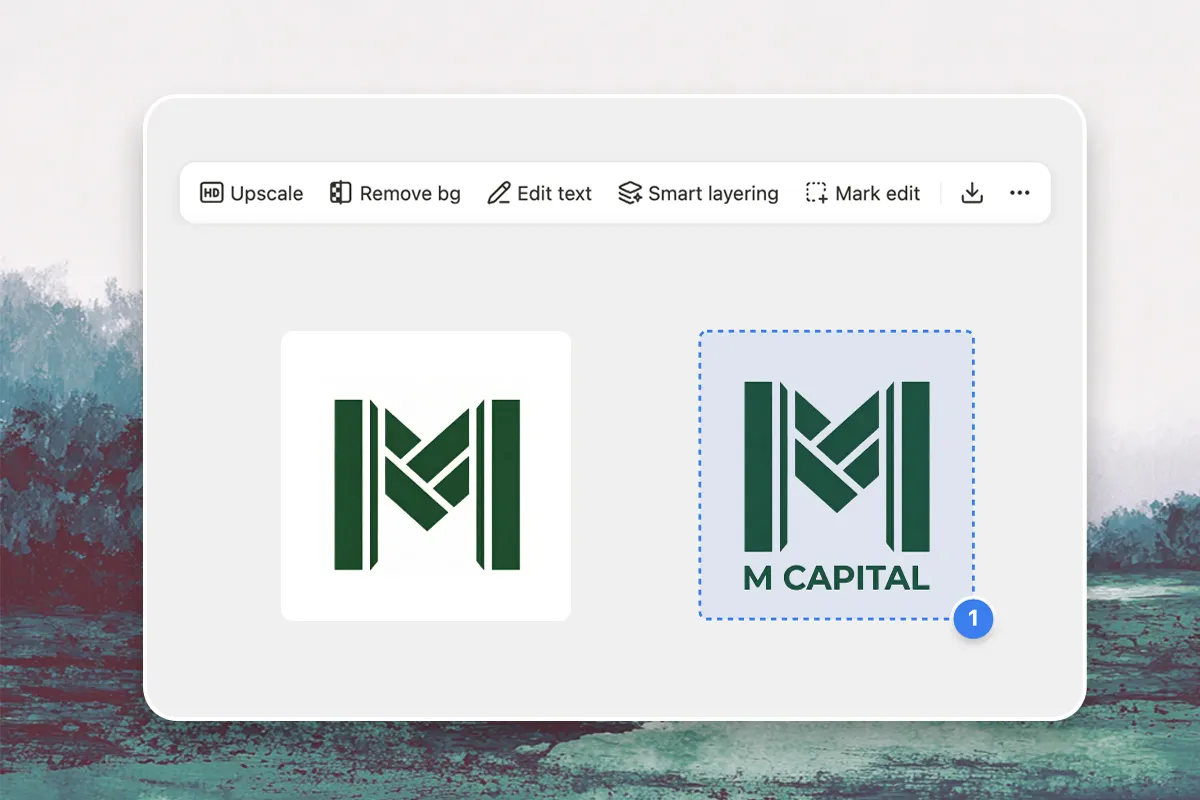Click the pencil icon for Edit text
The width and height of the screenshot is (1200, 800).
(x=498, y=193)
